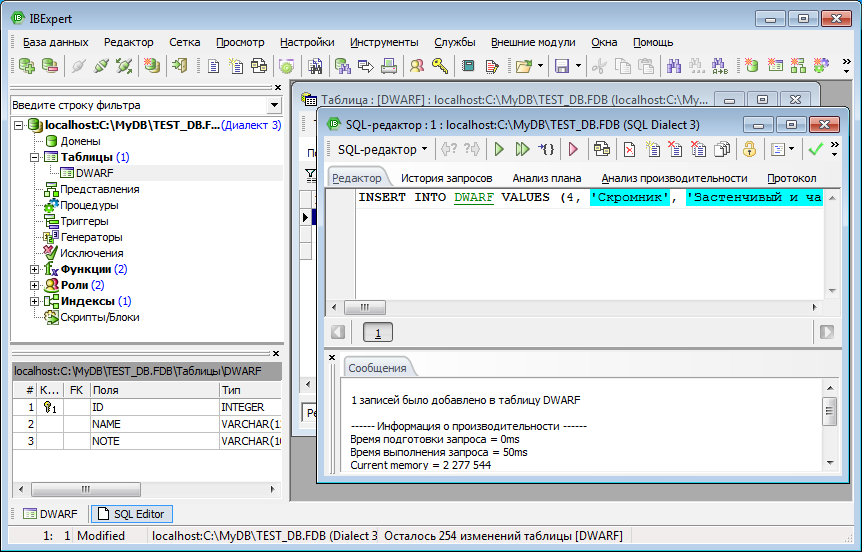
Task: Commit transaction with green checkmark icon
Action: tap(815, 149)
